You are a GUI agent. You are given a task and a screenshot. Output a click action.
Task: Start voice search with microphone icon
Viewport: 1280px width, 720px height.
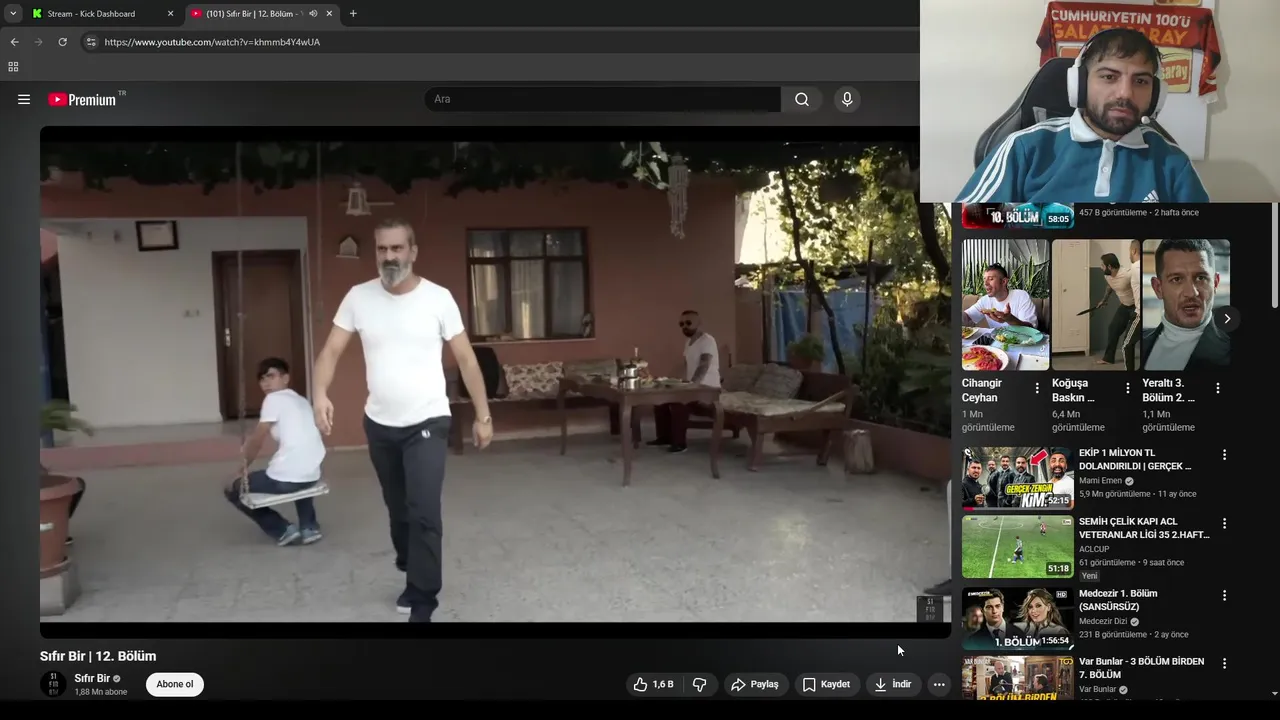click(x=847, y=99)
